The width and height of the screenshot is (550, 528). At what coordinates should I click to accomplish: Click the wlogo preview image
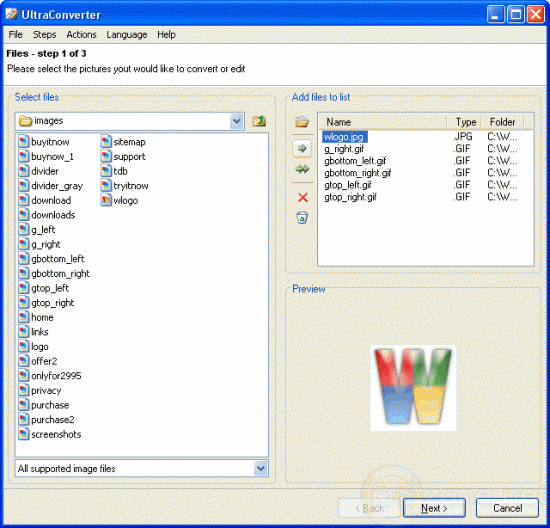(x=413, y=388)
